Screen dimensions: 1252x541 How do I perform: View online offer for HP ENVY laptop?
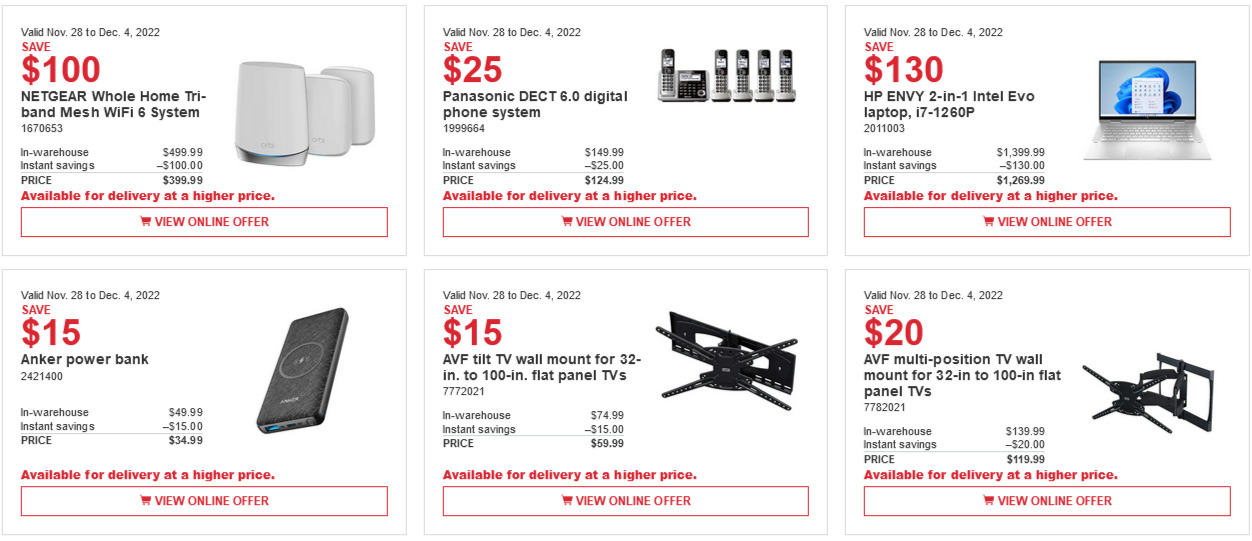click(1047, 222)
